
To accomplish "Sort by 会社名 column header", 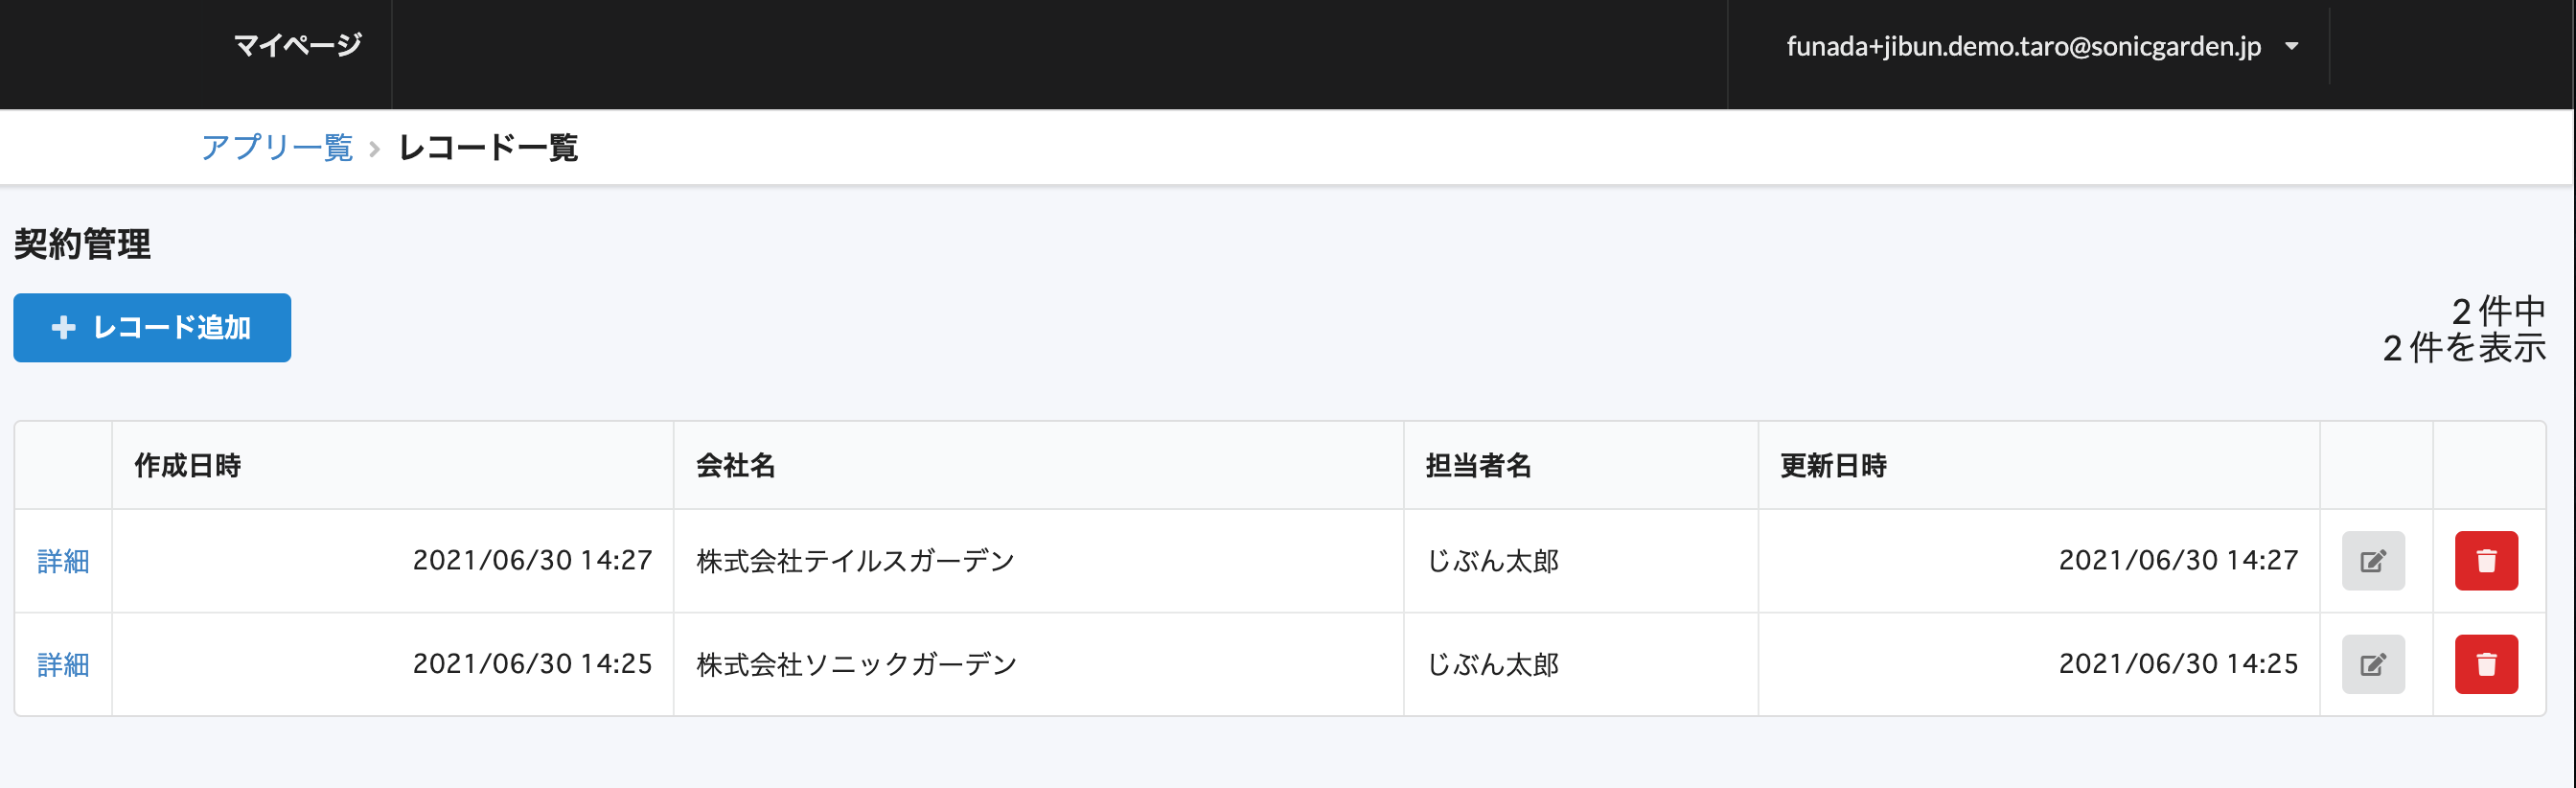I will coord(735,466).
